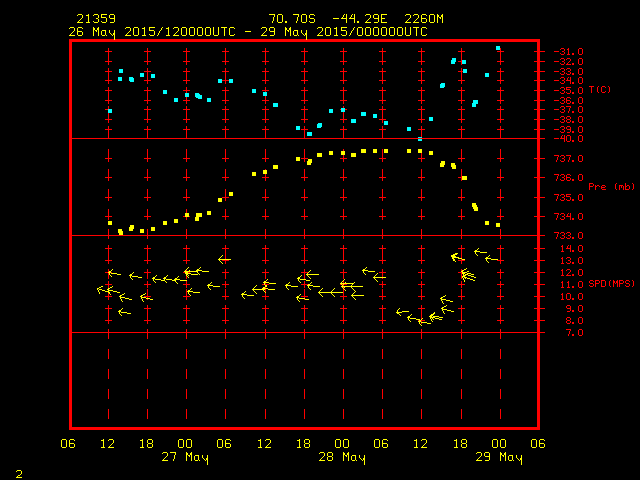Image resolution: width=640 pixels, height=480 pixels.
Task: Select the -35.0 temperature tick label
Action: coord(569,91)
